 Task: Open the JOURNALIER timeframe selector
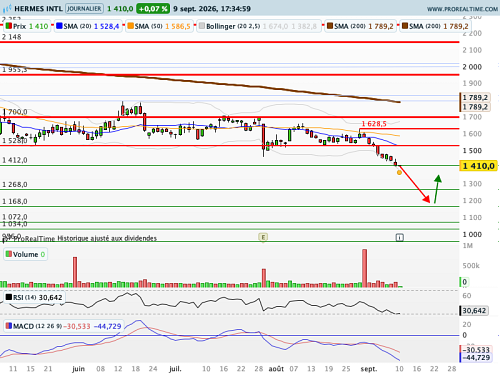point(84,8)
